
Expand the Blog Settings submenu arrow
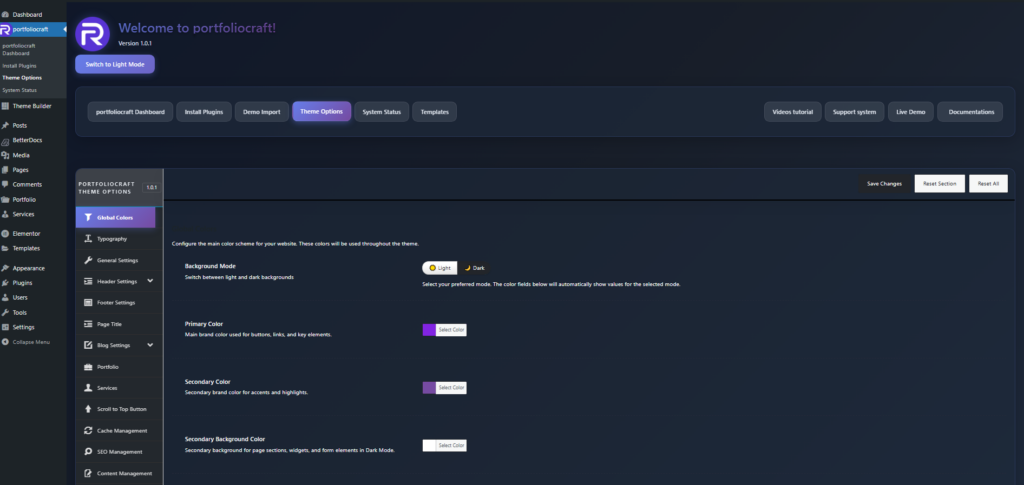150,345
